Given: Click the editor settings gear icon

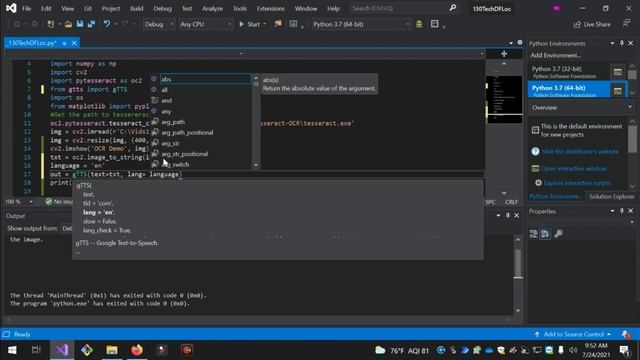Looking at the screenshot, I should click(520, 42).
